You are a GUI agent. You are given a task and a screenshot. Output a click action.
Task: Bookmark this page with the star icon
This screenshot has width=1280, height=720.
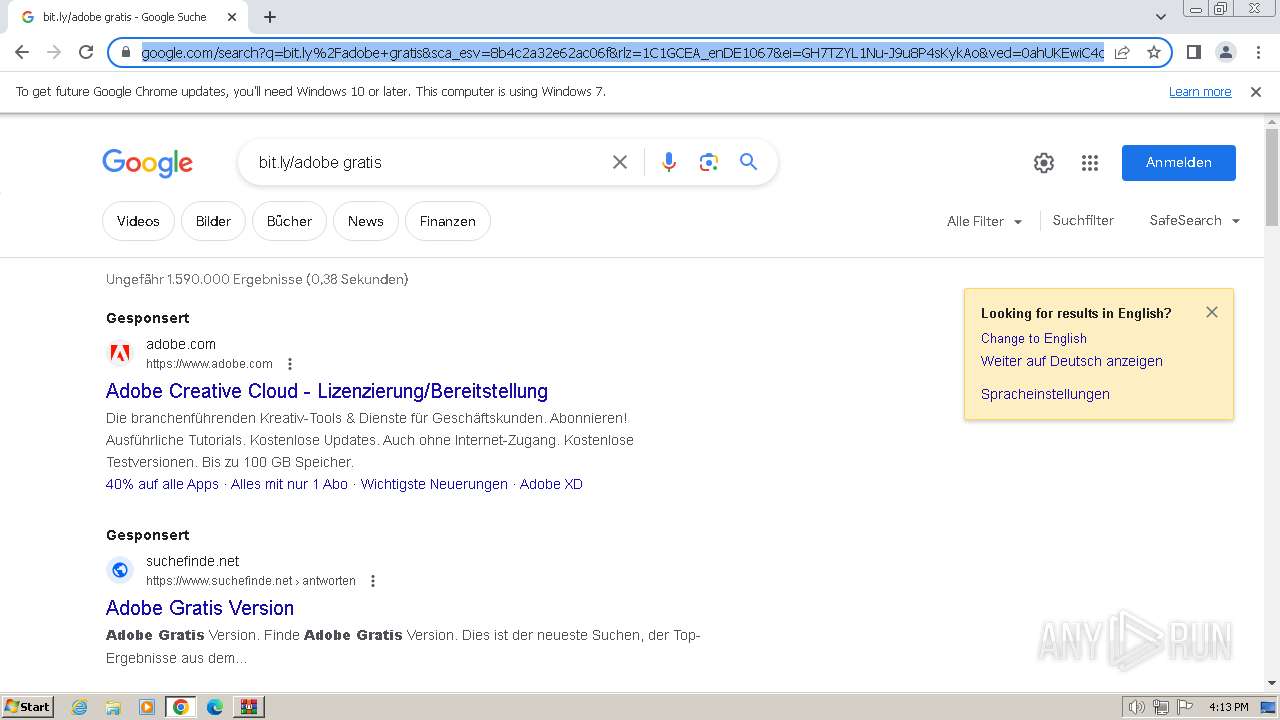[x=1154, y=52]
